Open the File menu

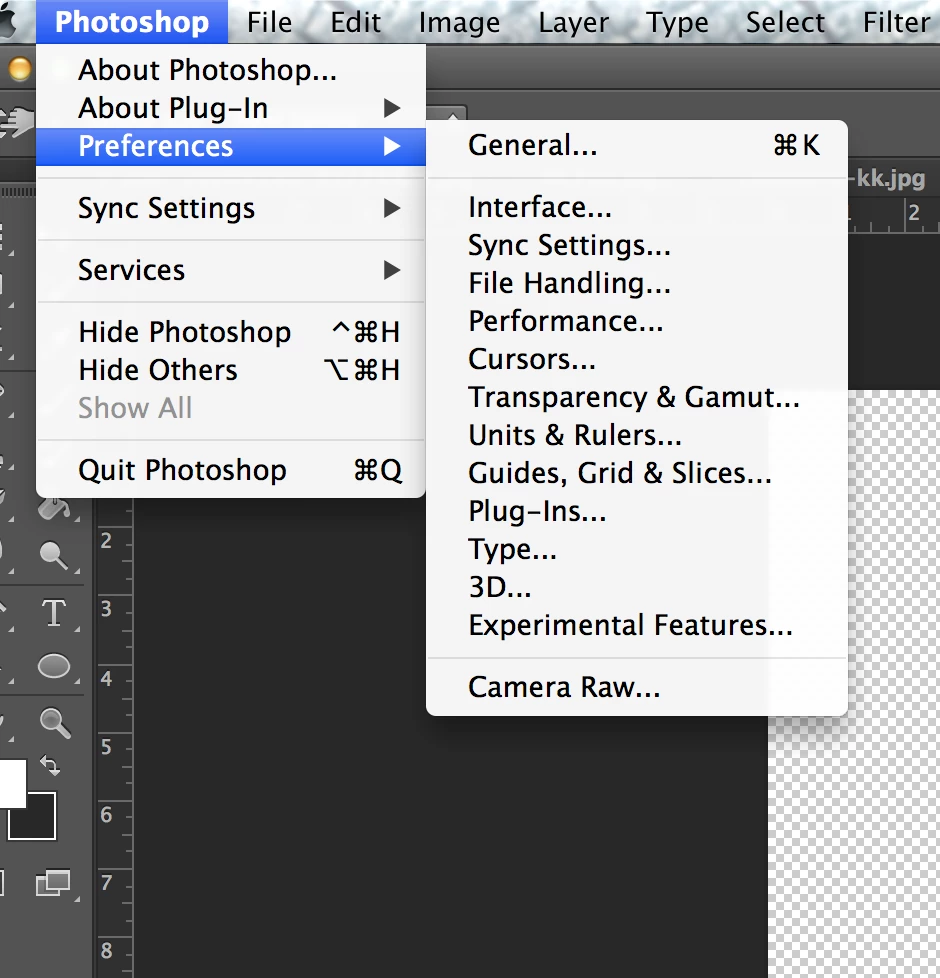point(269,22)
